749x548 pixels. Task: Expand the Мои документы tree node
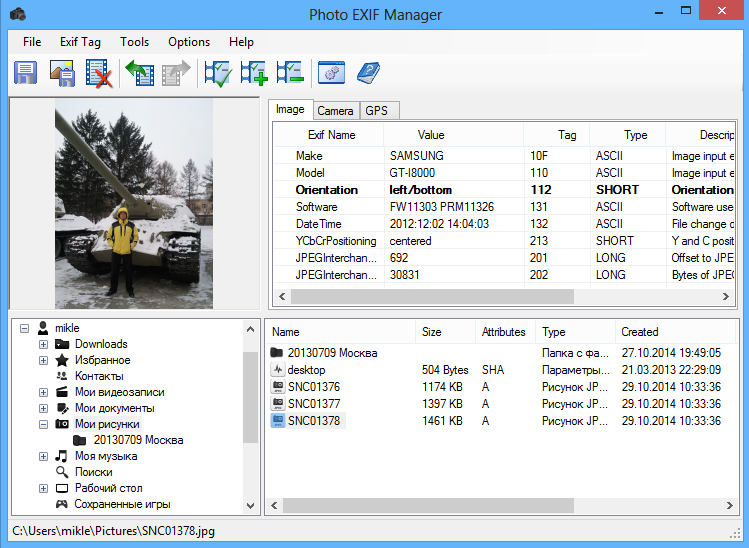coord(43,408)
